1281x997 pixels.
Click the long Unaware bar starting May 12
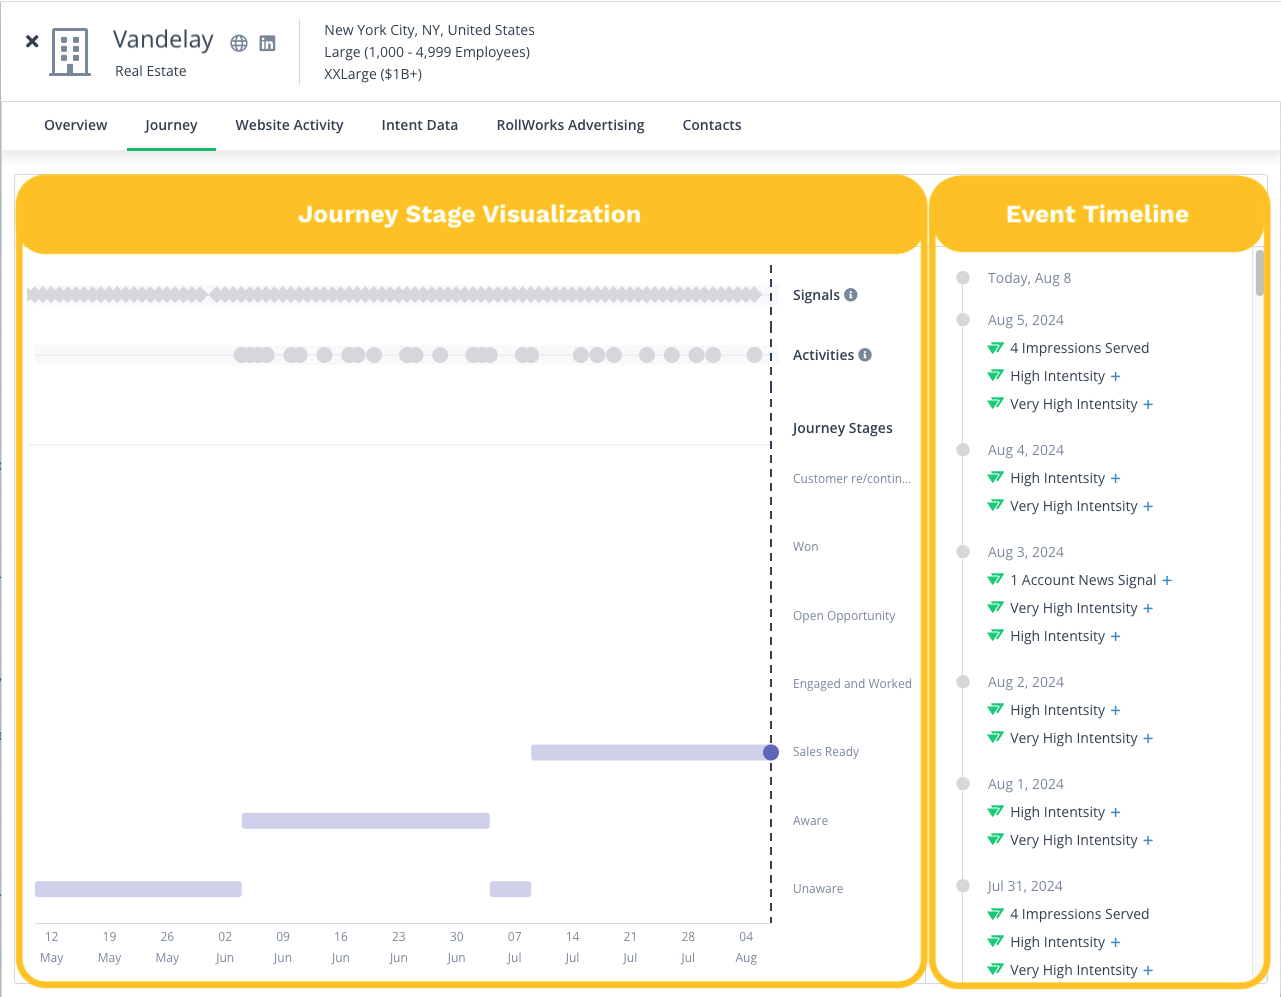point(138,889)
